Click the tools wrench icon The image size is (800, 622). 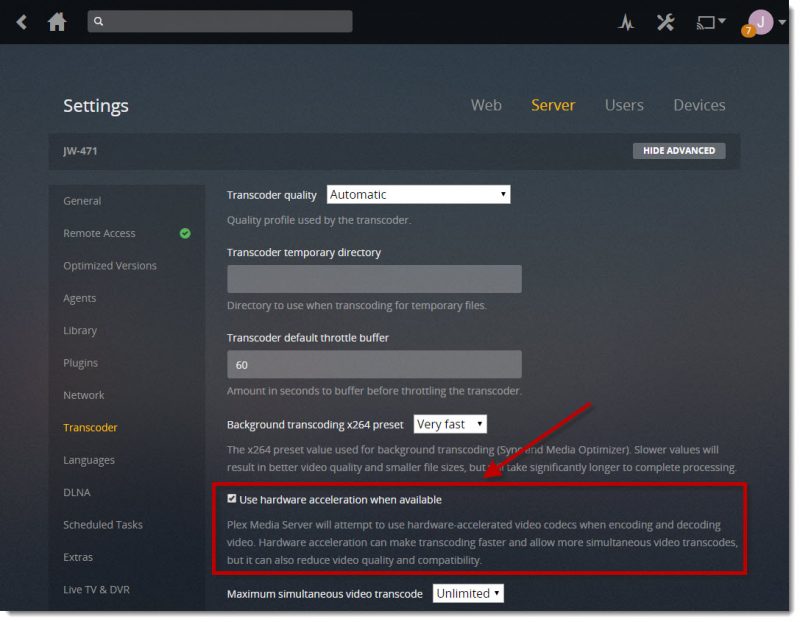click(x=666, y=20)
